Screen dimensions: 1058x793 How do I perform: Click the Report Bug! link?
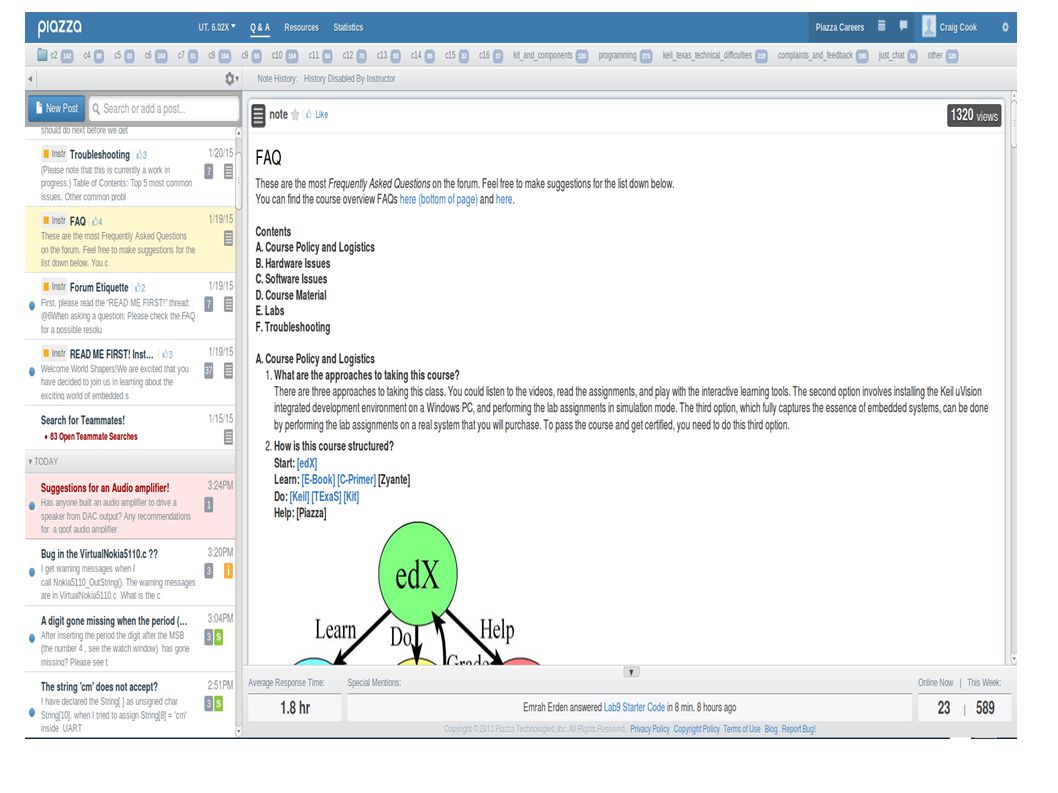(x=799, y=729)
